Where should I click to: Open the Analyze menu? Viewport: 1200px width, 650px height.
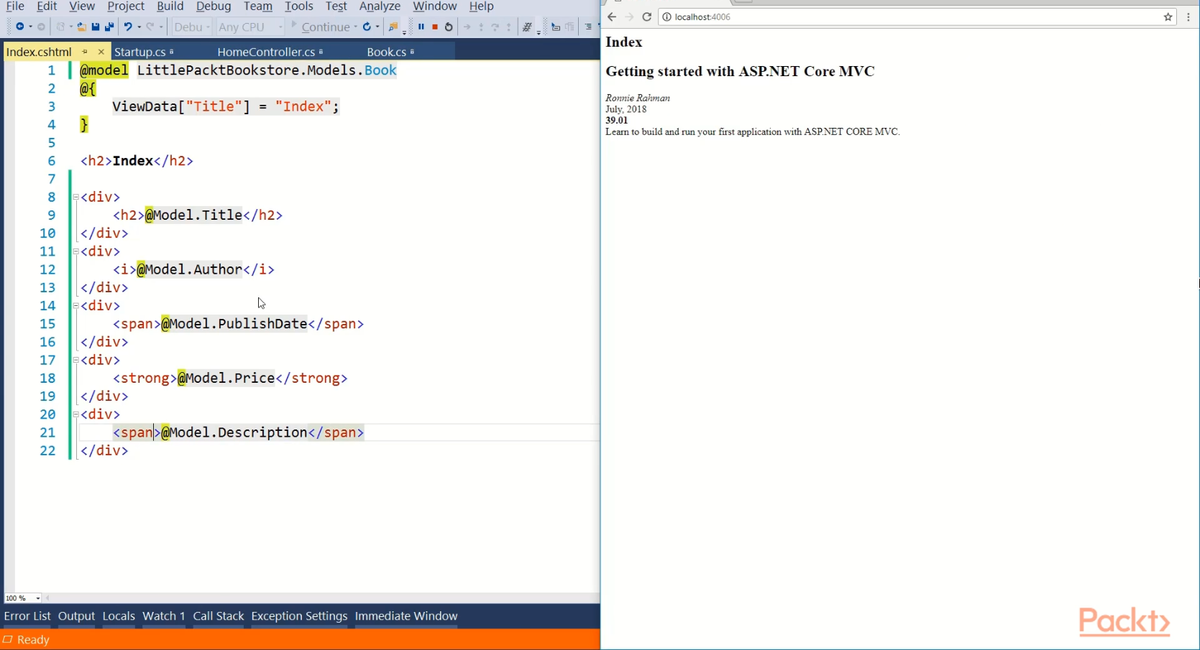click(x=380, y=6)
